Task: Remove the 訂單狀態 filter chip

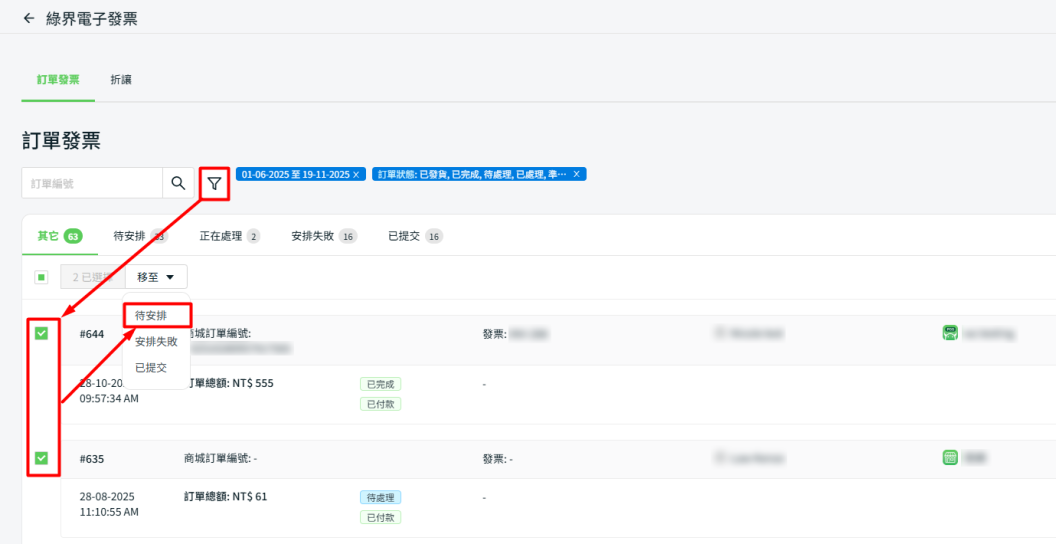Action: point(576,174)
